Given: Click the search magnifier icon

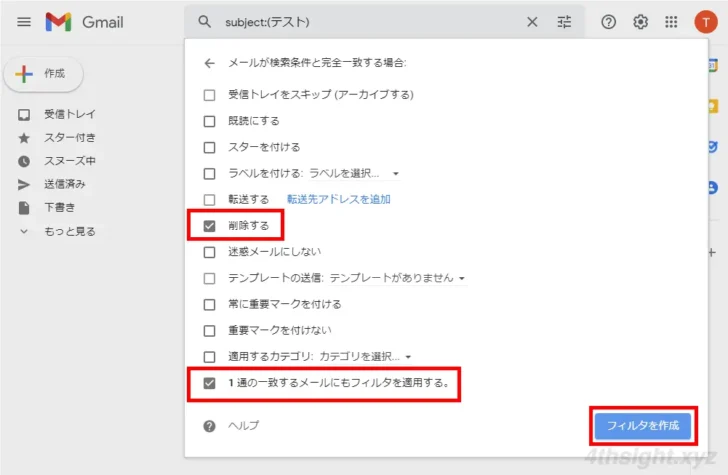Looking at the screenshot, I should (204, 21).
